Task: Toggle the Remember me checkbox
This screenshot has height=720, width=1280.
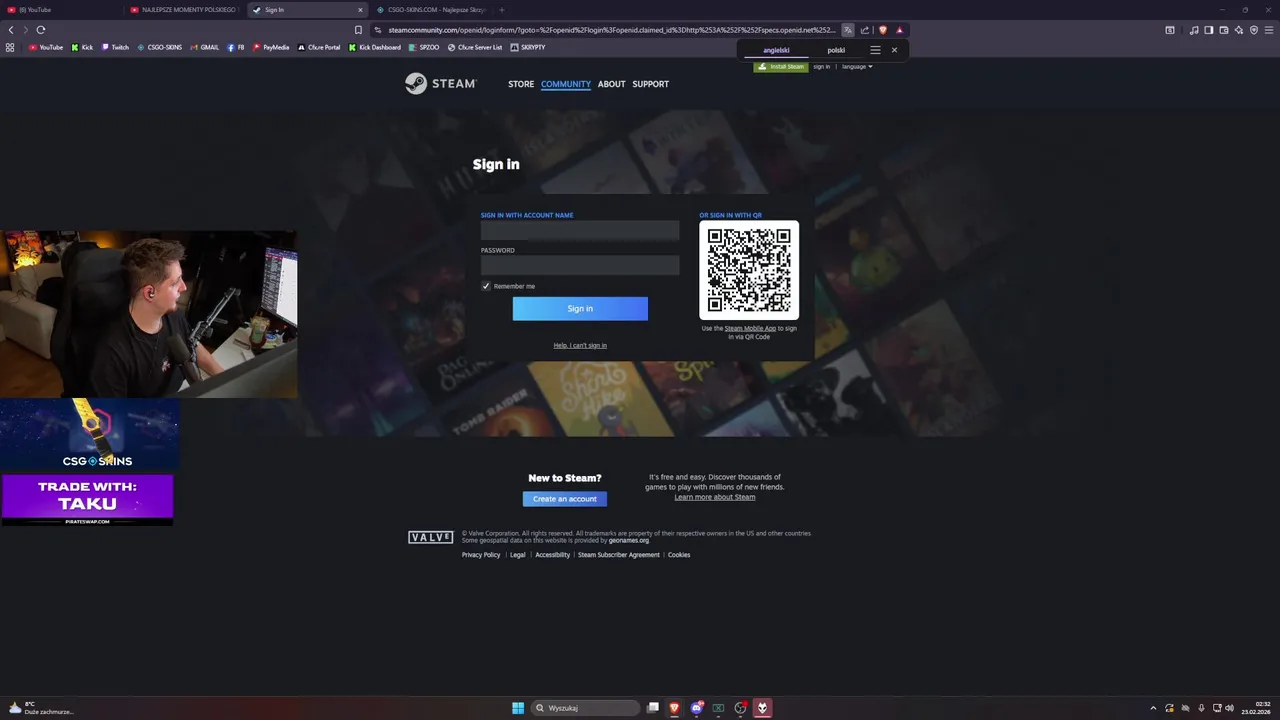Action: pos(486,286)
